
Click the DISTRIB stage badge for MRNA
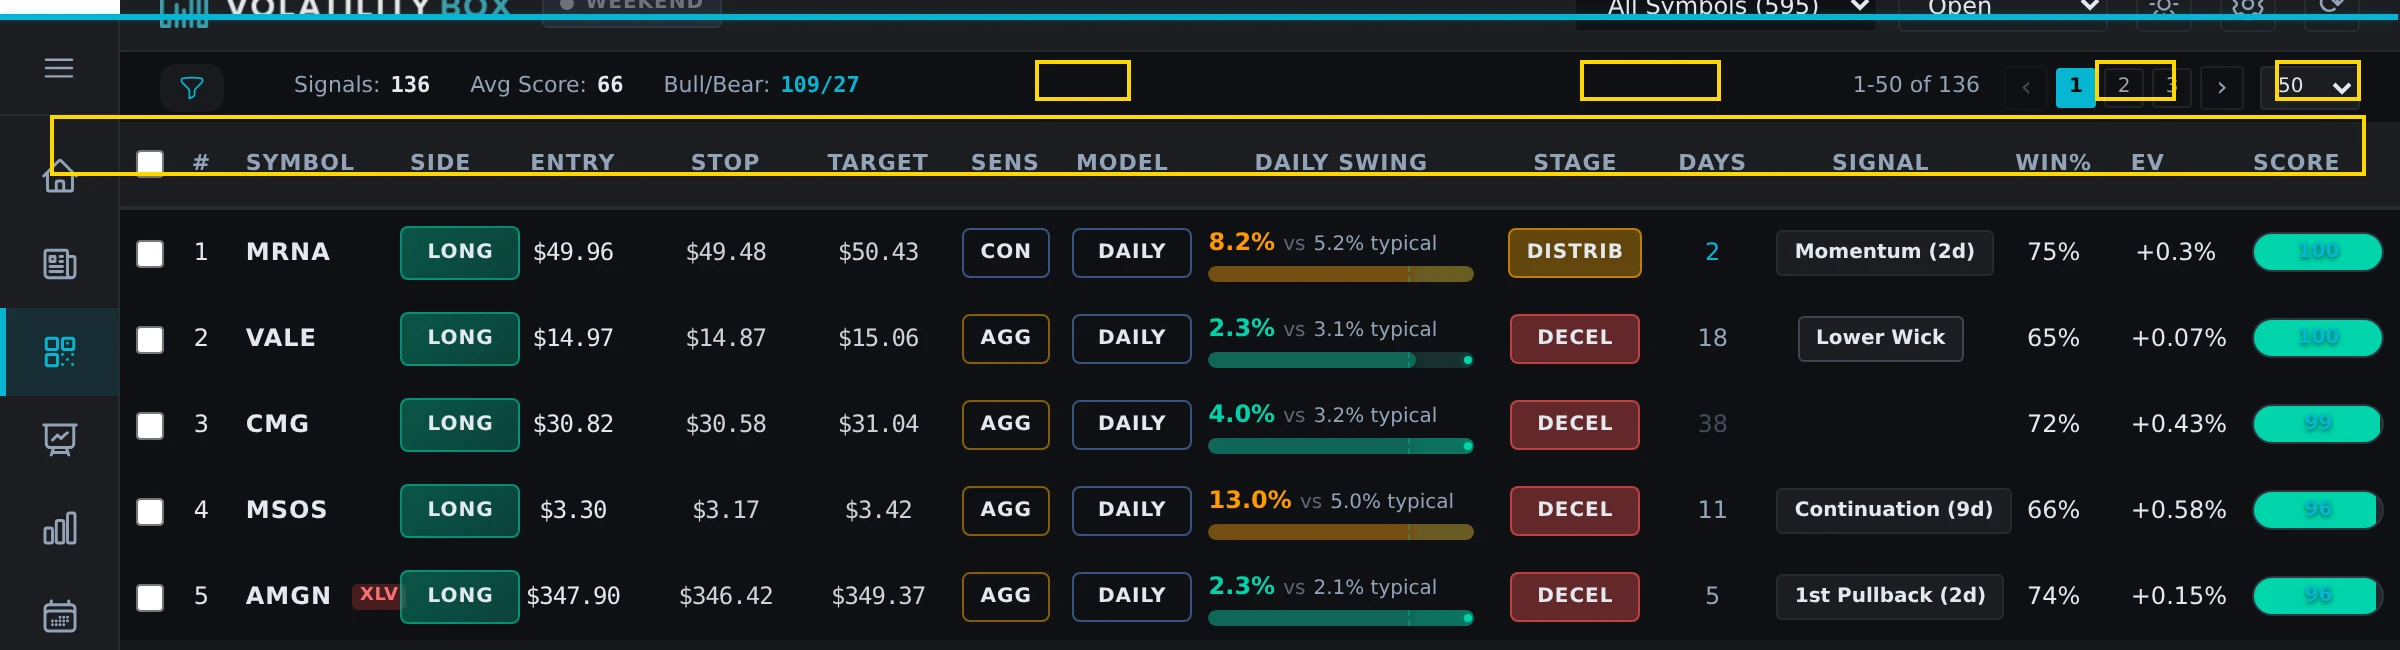(1575, 252)
